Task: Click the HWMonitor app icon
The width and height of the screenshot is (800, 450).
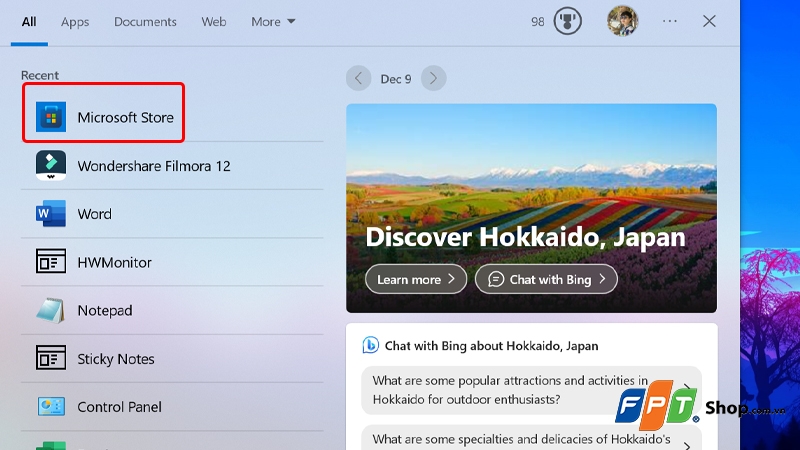Action: point(51,261)
